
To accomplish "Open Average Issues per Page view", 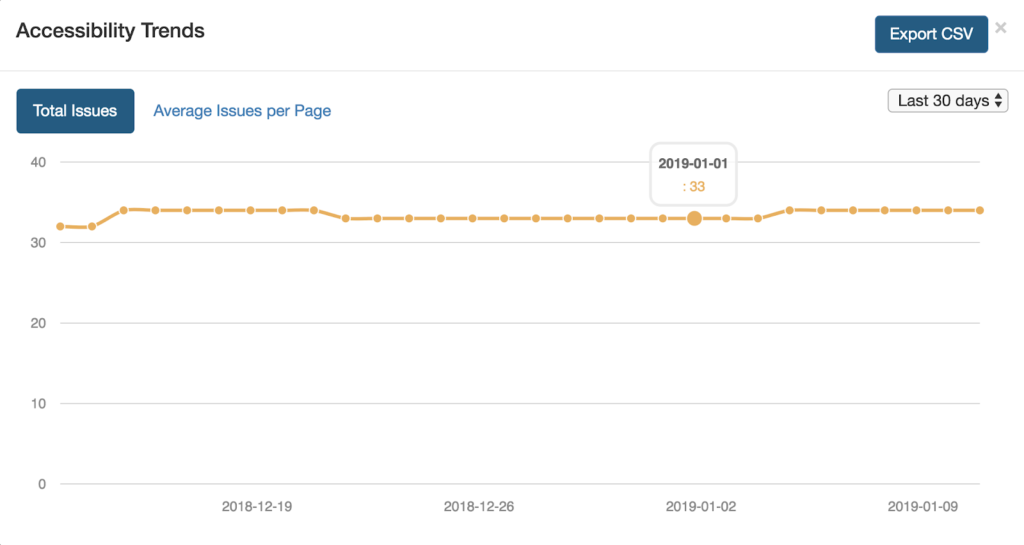I will [242, 111].
